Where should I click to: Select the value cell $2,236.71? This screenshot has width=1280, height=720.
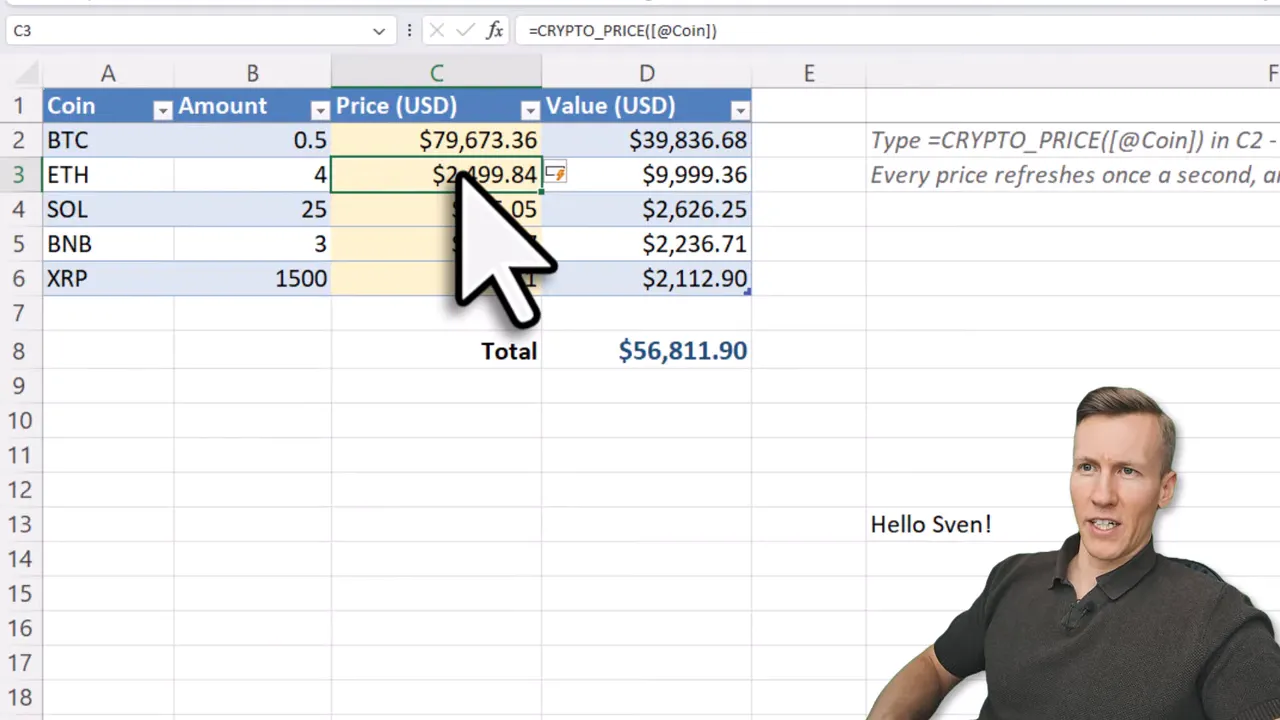pos(647,244)
